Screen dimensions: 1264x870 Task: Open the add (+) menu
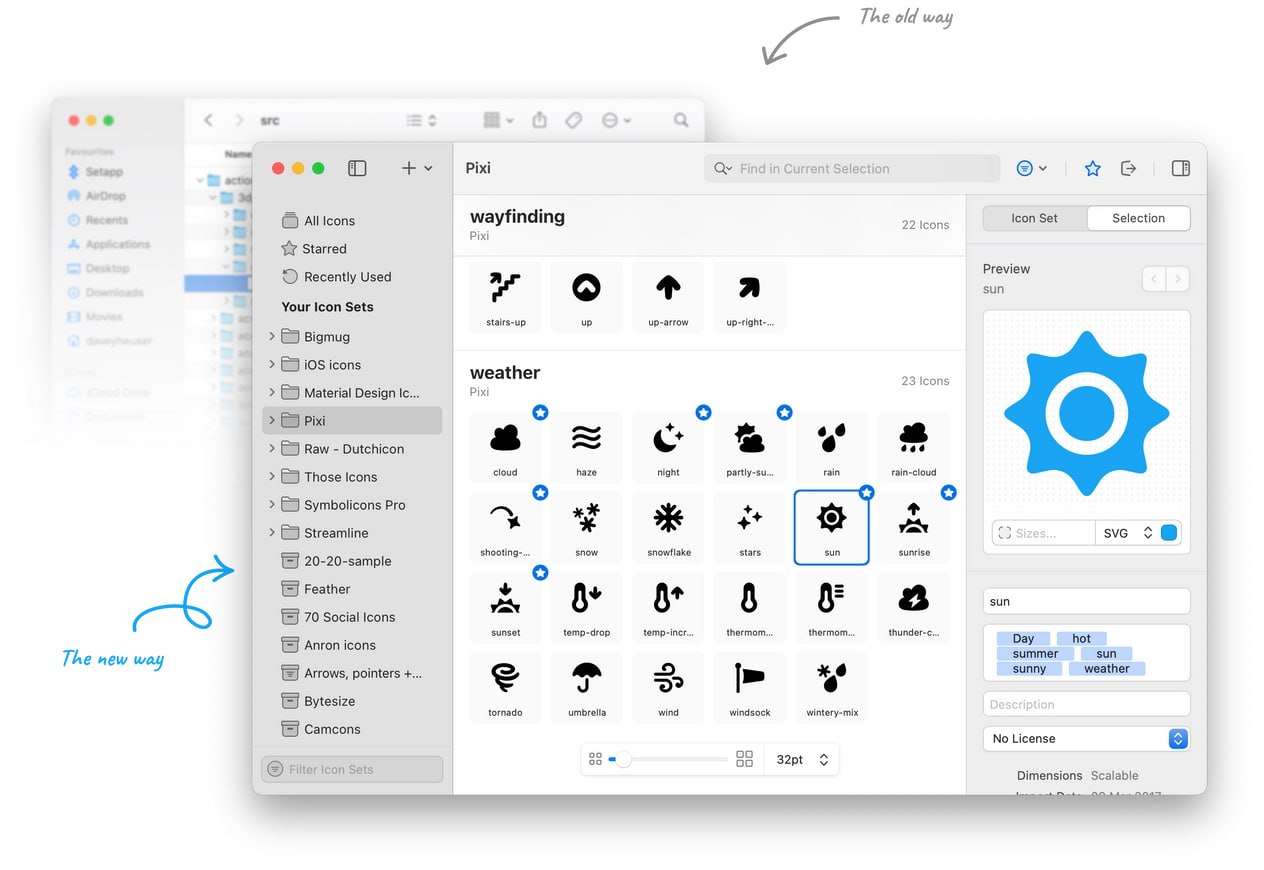(x=417, y=168)
